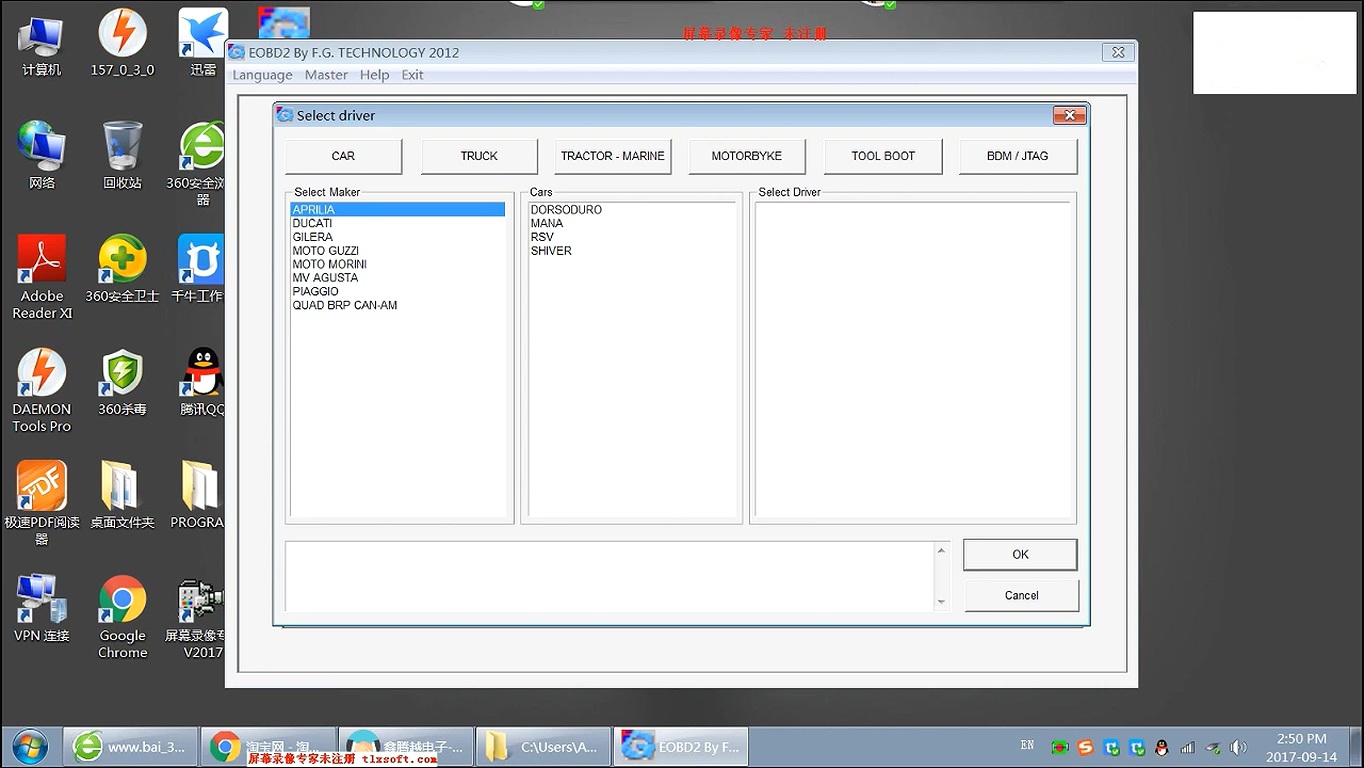The width and height of the screenshot is (1364, 768).
Task: Click the MOTORBYKE category button
Action: point(747,156)
